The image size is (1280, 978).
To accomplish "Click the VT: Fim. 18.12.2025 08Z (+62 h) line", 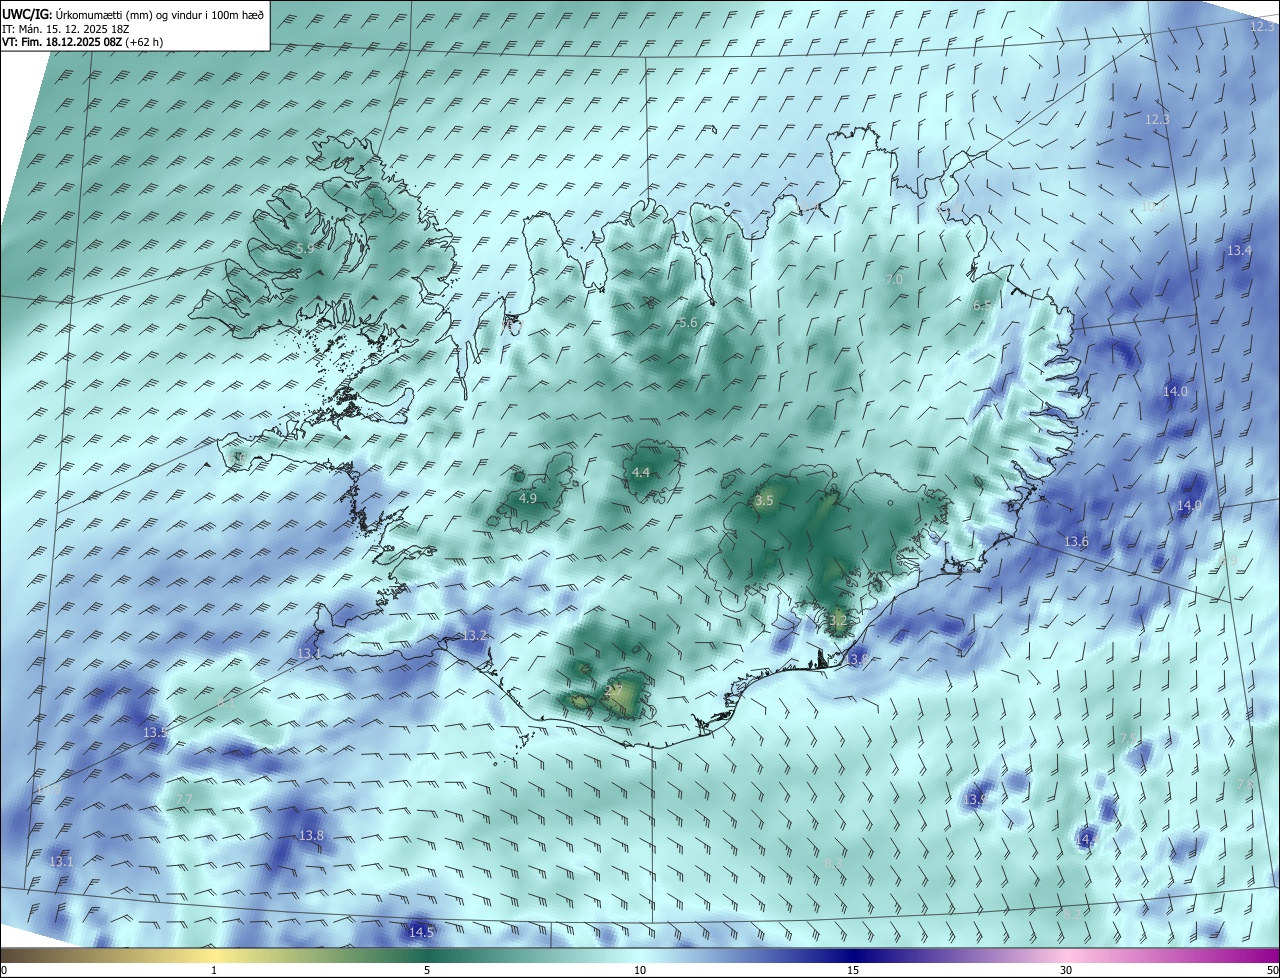I will tap(83, 42).
